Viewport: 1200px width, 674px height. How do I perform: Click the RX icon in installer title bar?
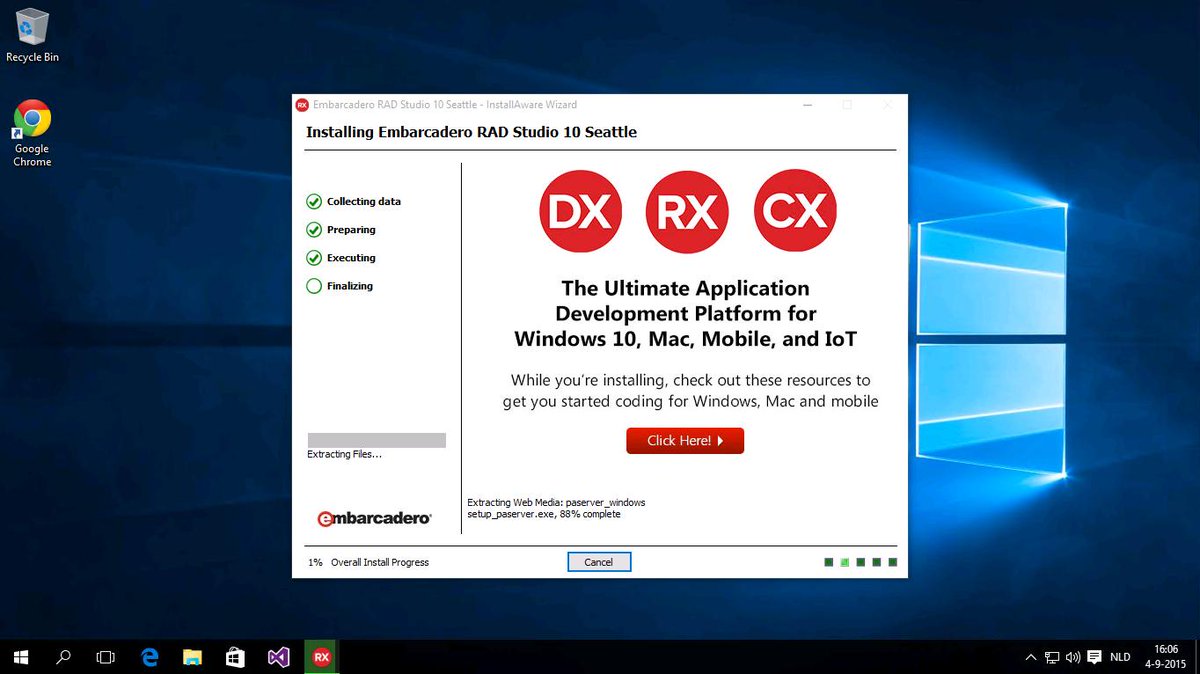pos(302,104)
